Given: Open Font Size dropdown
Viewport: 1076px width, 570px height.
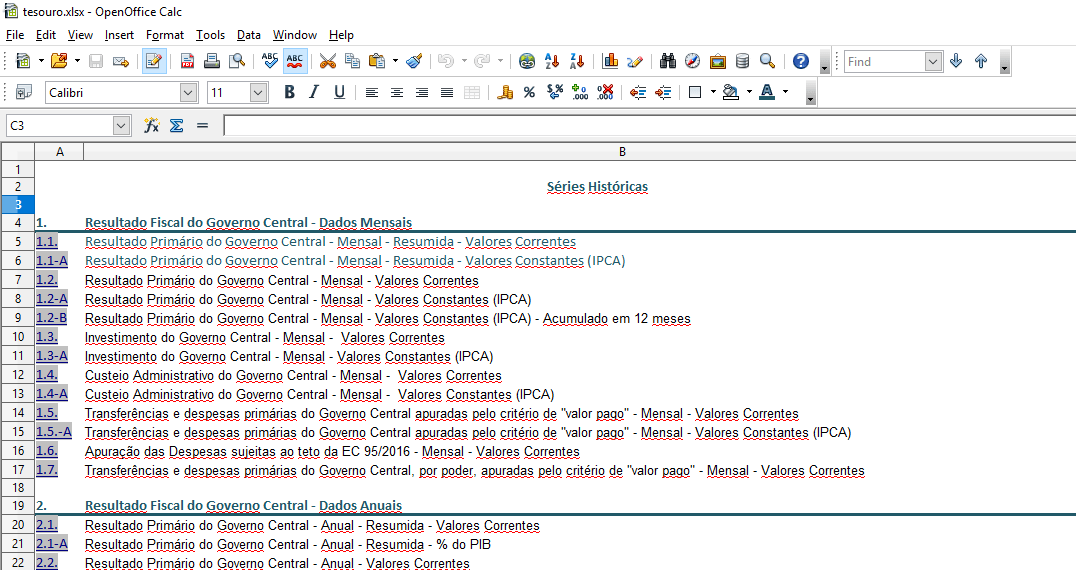Looking at the screenshot, I should (x=258, y=93).
